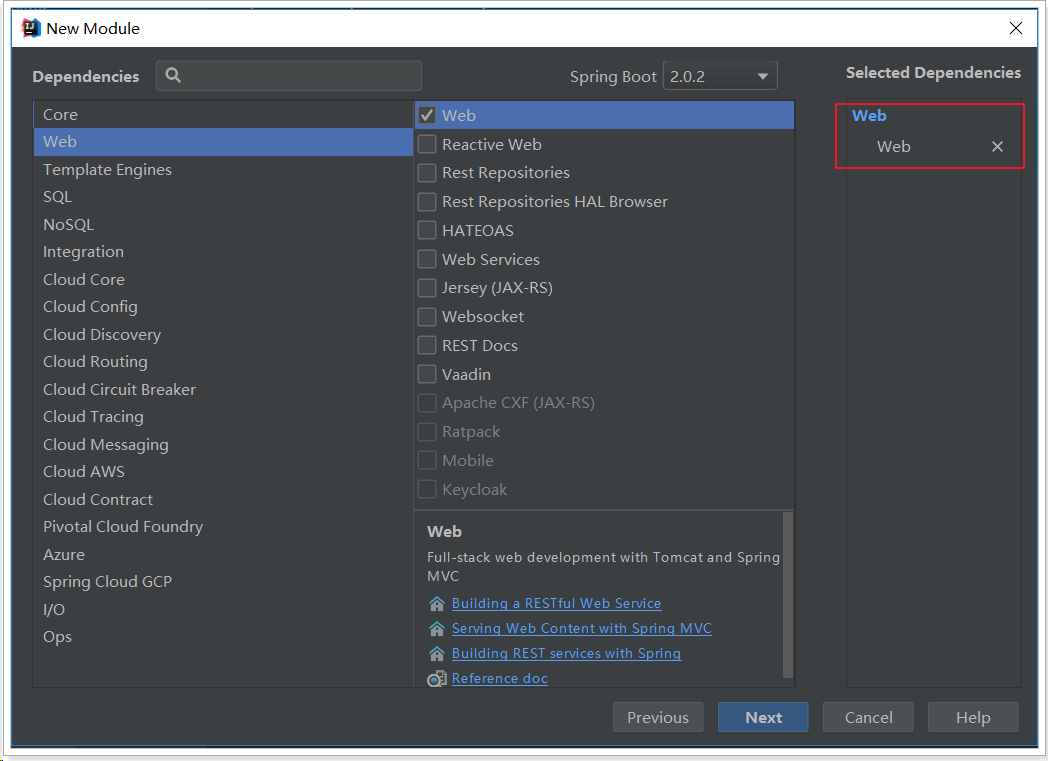Viewport: 1048px width, 761px height.
Task: Click the search magnifier icon
Action: [x=173, y=75]
